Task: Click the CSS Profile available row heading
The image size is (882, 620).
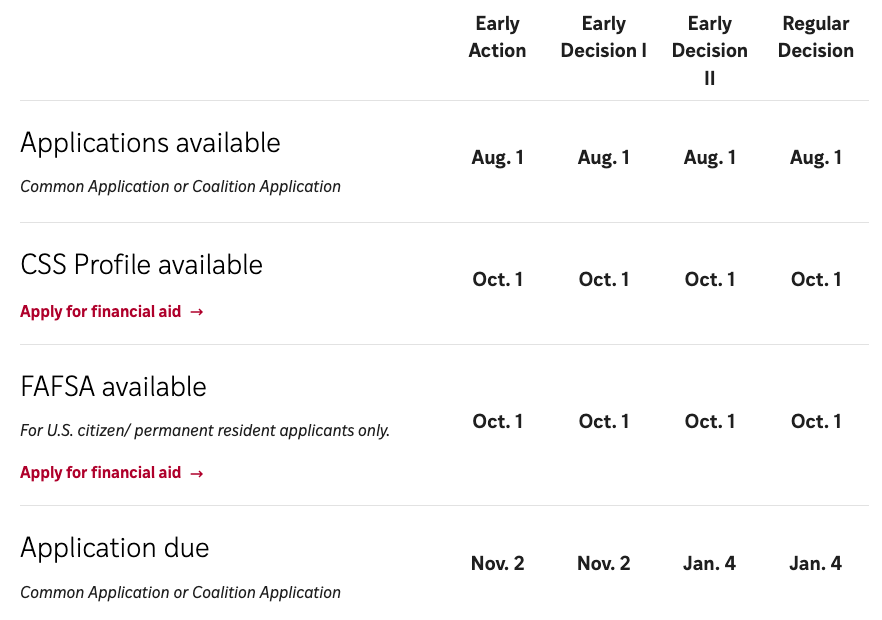Action: [x=141, y=265]
